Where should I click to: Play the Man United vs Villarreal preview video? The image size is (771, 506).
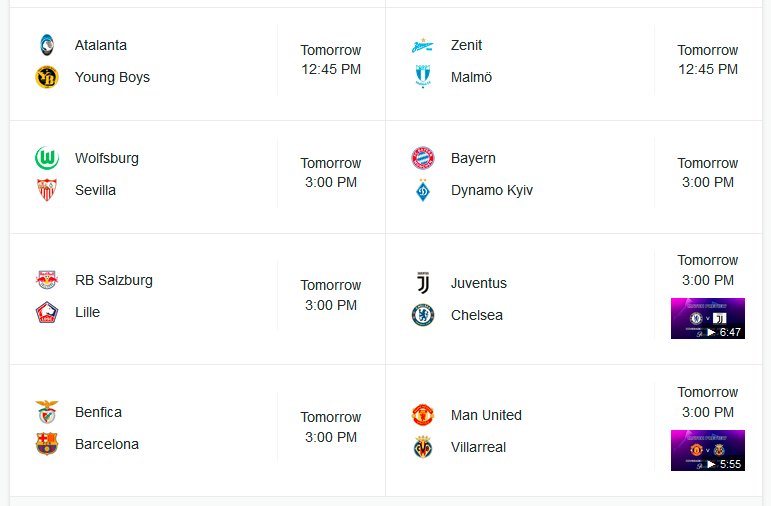(x=708, y=450)
